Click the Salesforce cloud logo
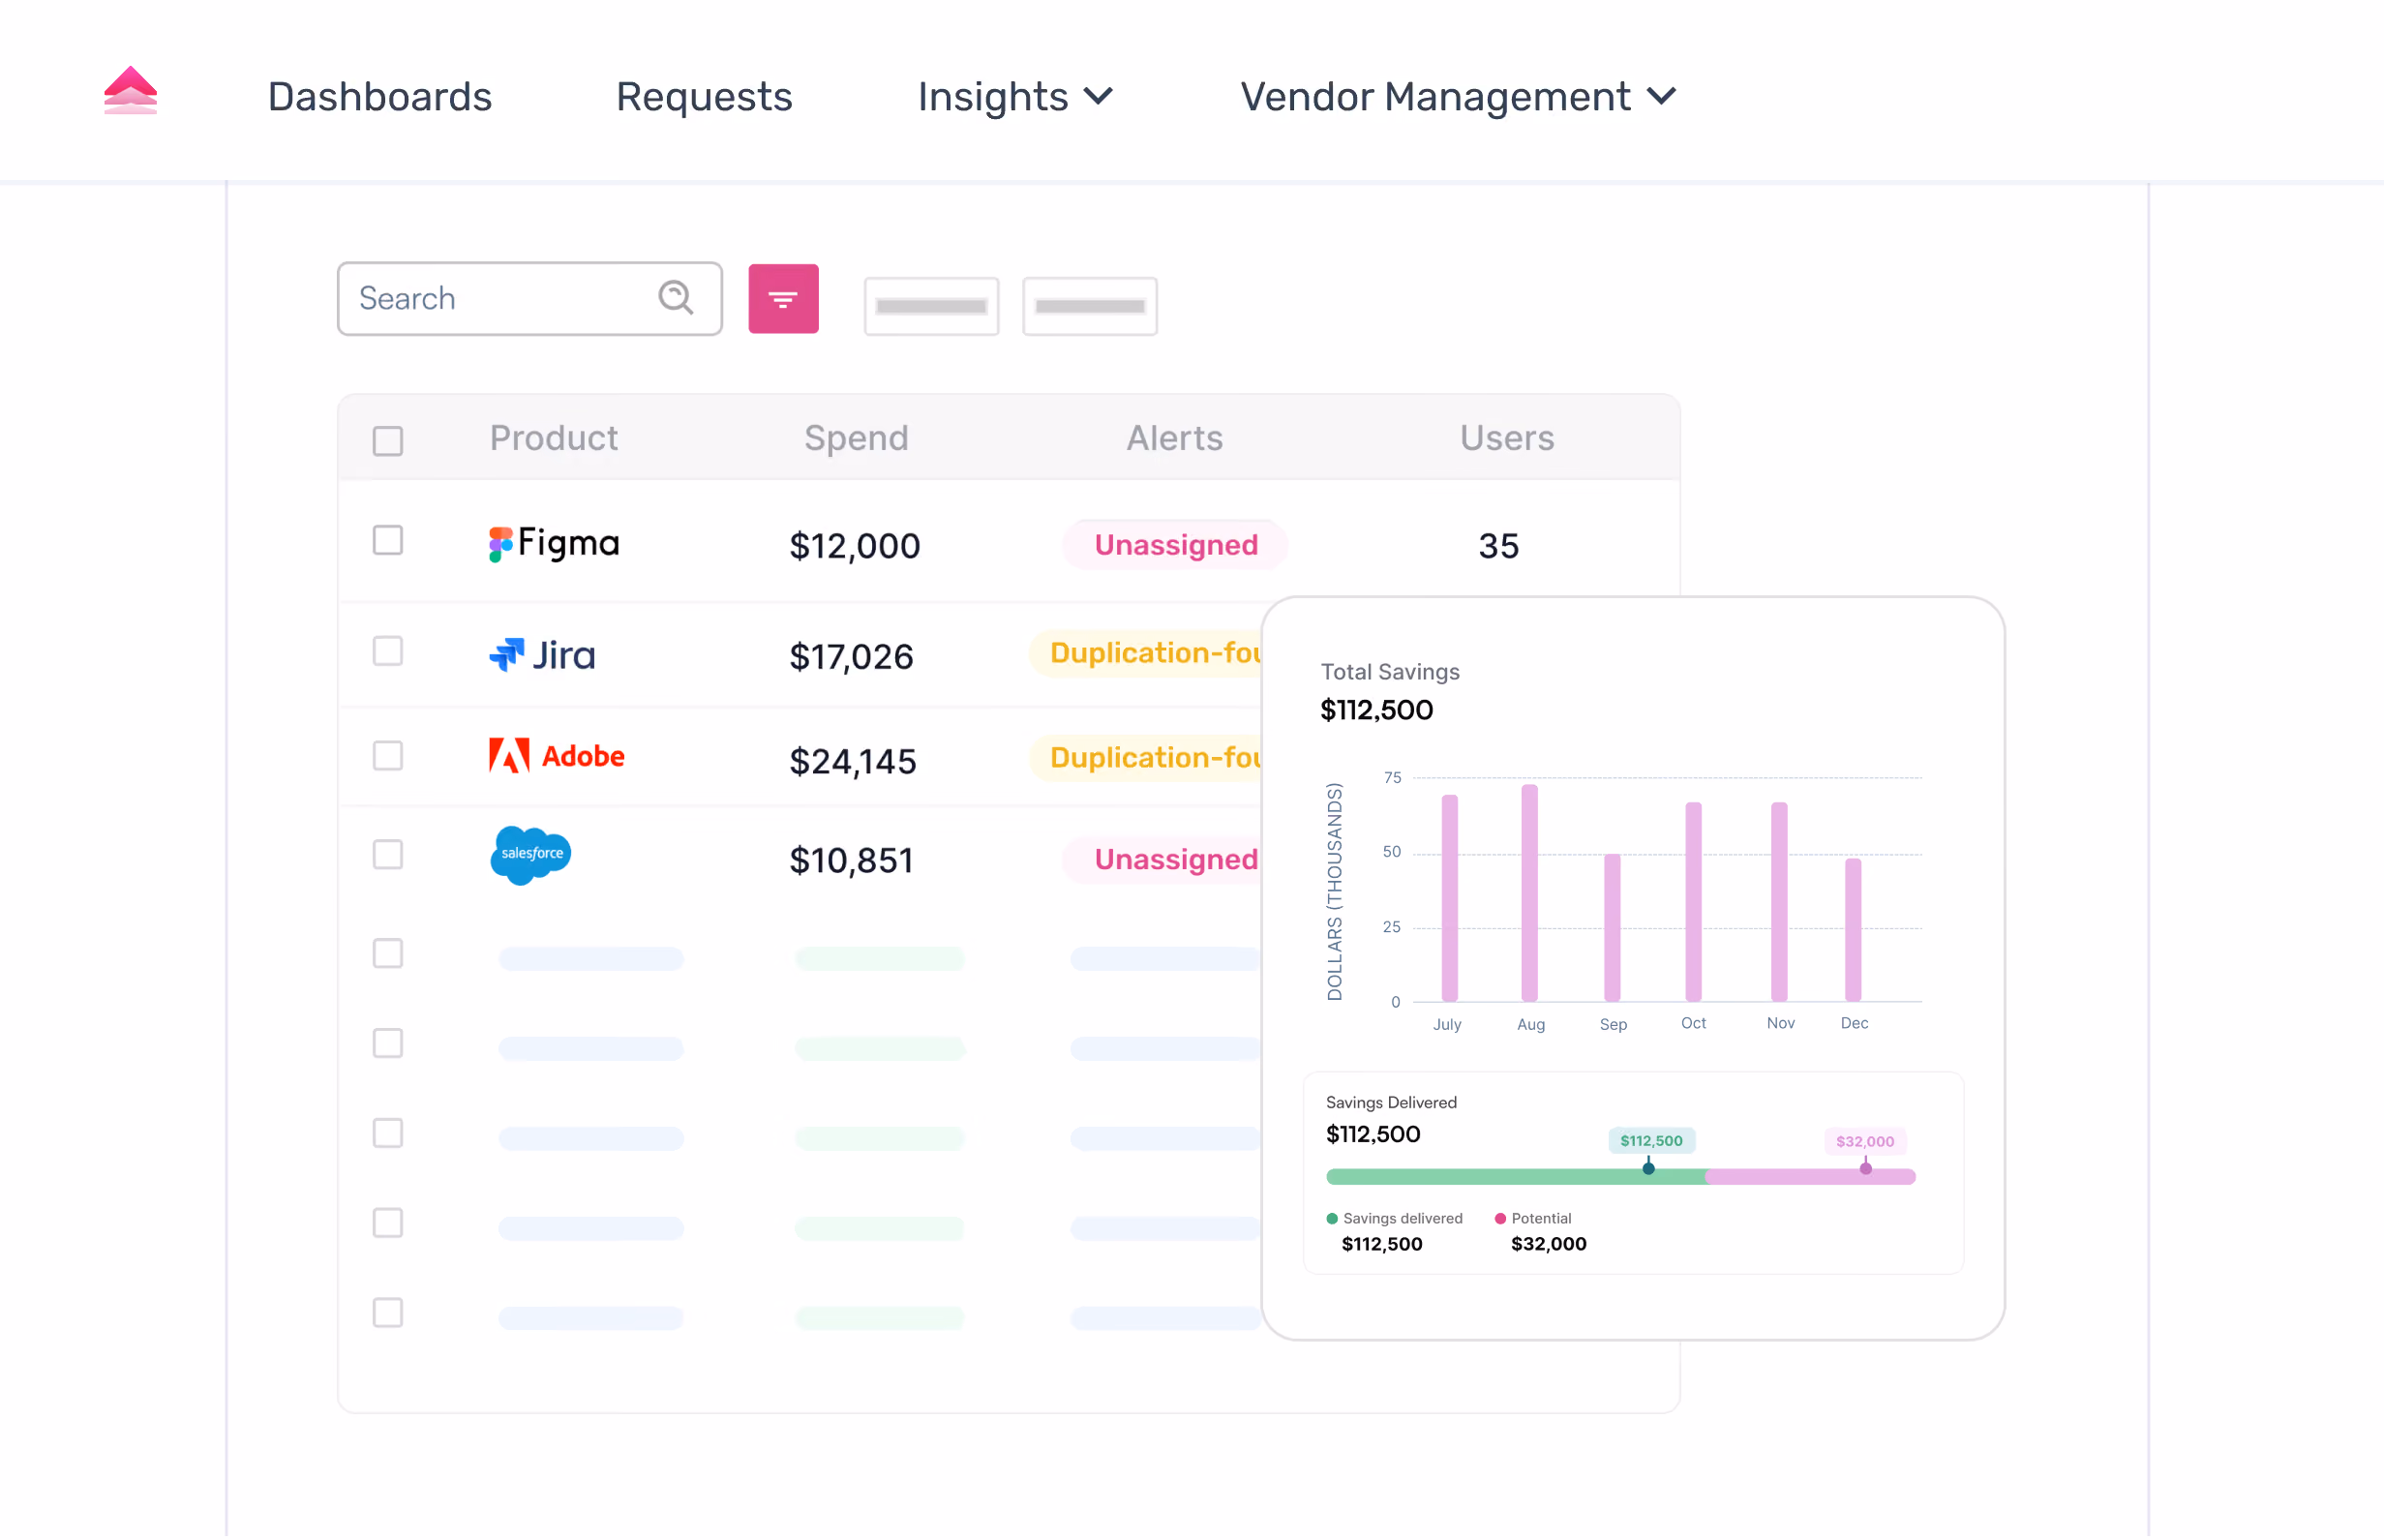The width and height of the screenshot is (2384, 1540). (530, 855)
